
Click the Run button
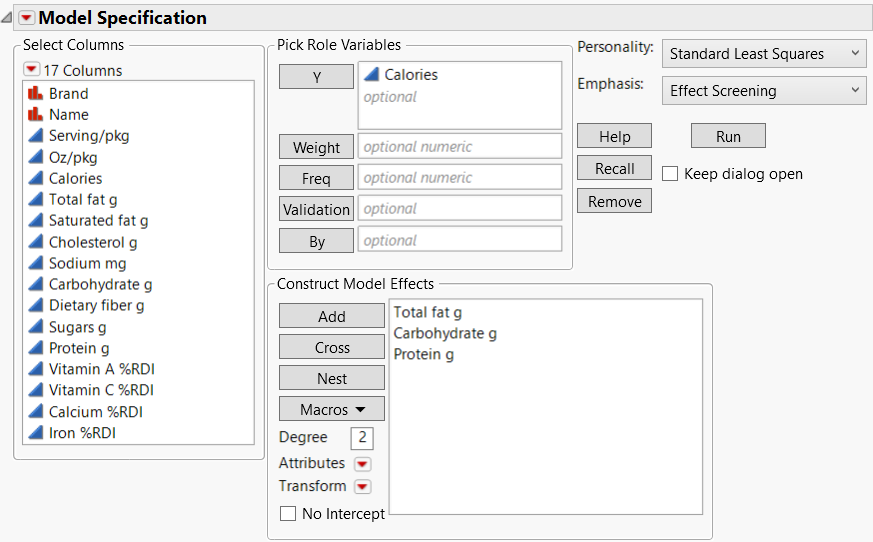click(728, 136)
